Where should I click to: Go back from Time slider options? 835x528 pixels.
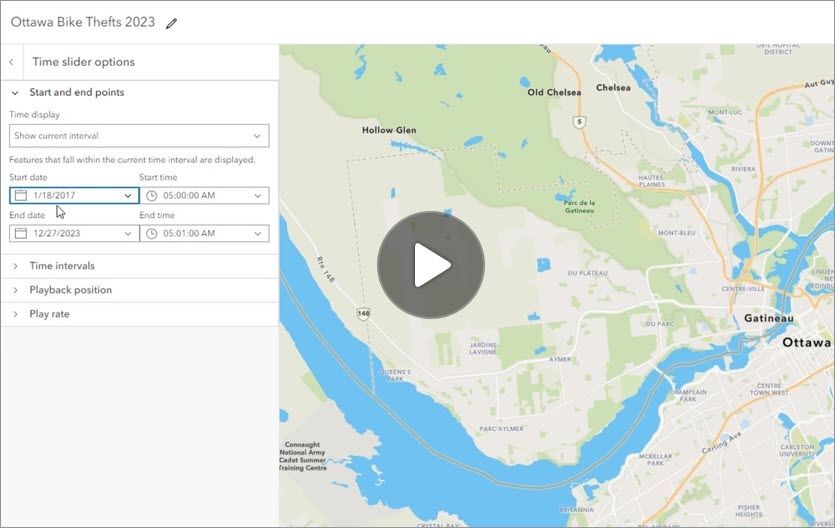click(x=12, y=62)
